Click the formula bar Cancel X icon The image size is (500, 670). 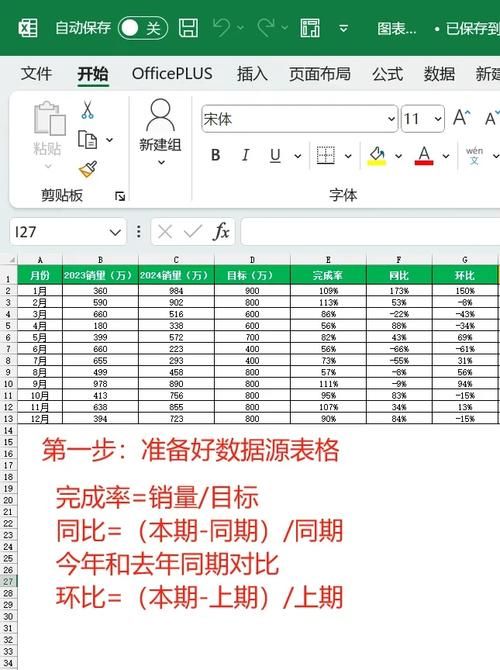(x=165, y=232)
